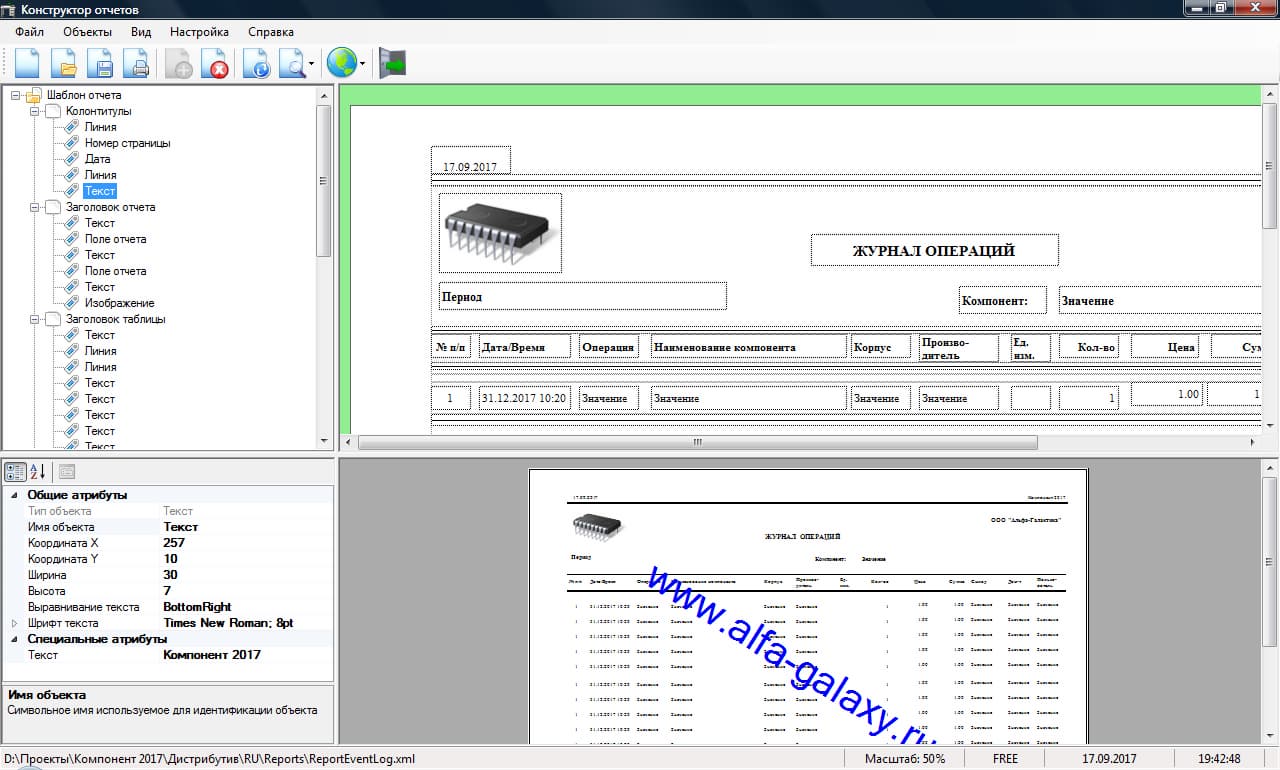
Task: Collapse the Общие атрибуты section
Action: 14,495
